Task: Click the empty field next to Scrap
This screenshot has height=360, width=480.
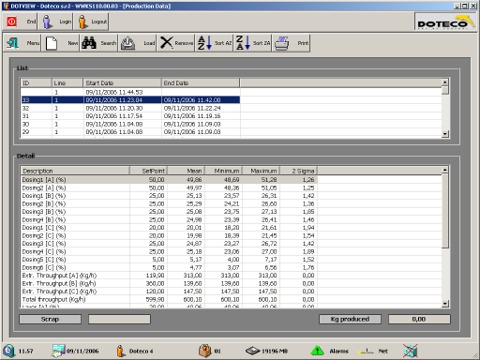Action: pos(119,319)
